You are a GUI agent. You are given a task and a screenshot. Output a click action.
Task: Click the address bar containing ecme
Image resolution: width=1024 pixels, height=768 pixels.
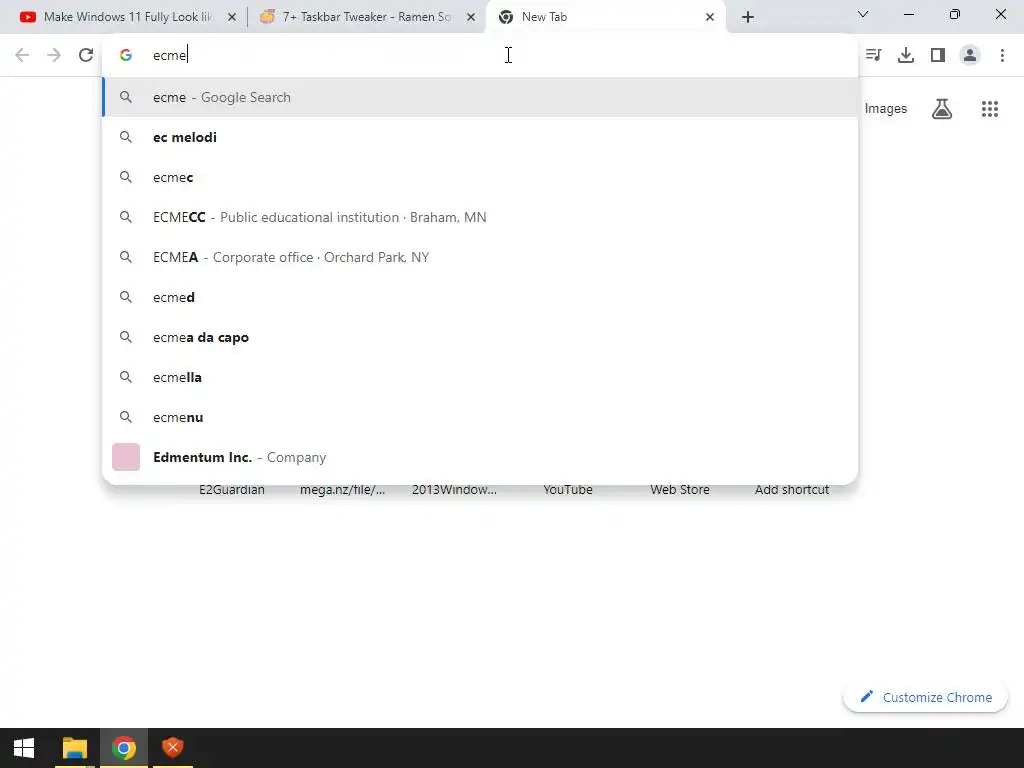(x=480, y=55)
